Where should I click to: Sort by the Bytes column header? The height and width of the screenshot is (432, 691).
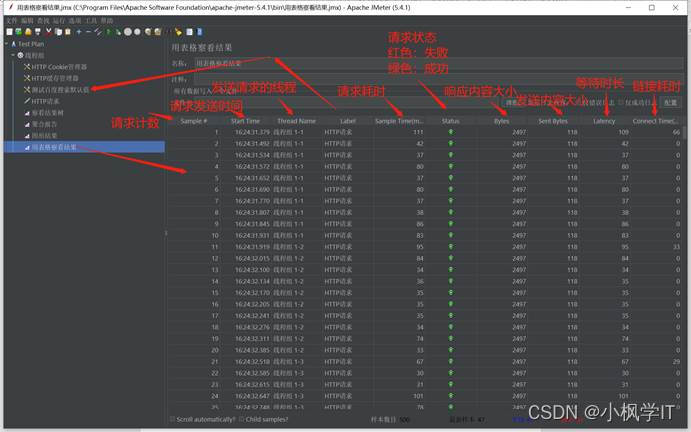(502, 121)
